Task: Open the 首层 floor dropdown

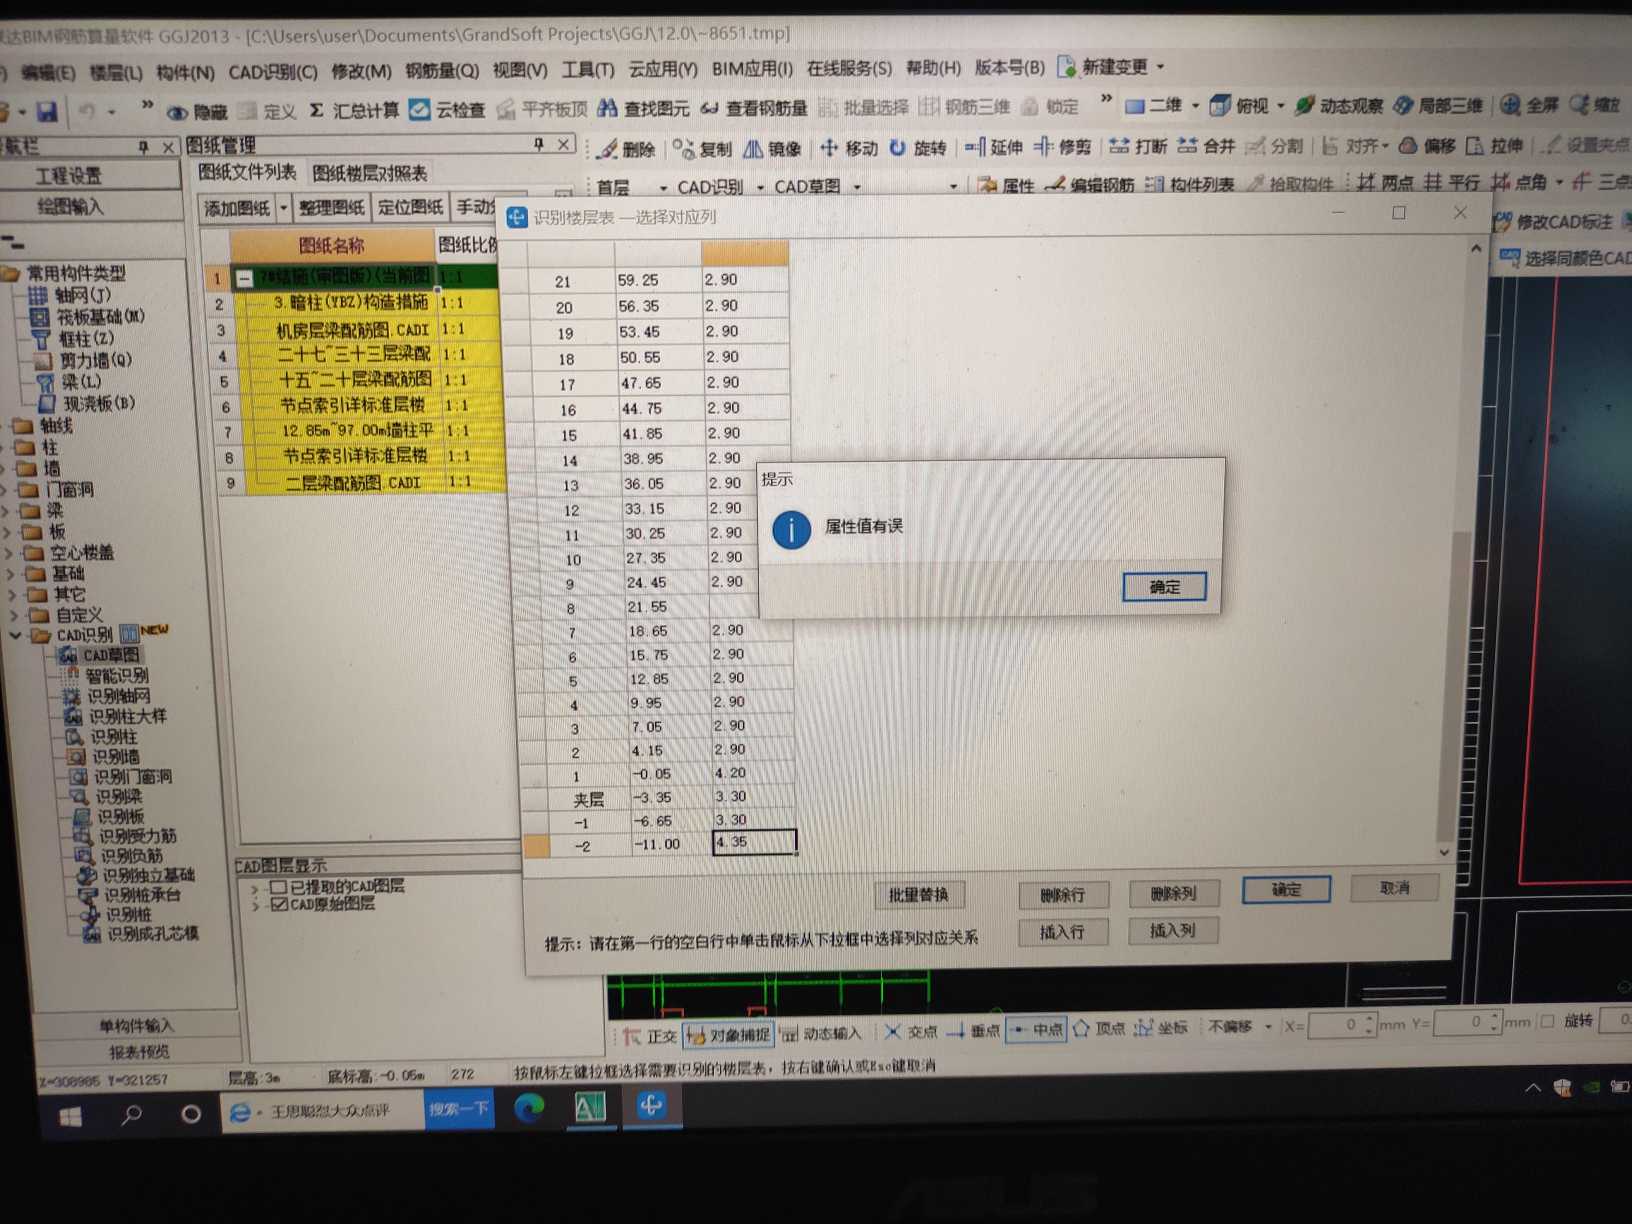Action: point(662,188)
